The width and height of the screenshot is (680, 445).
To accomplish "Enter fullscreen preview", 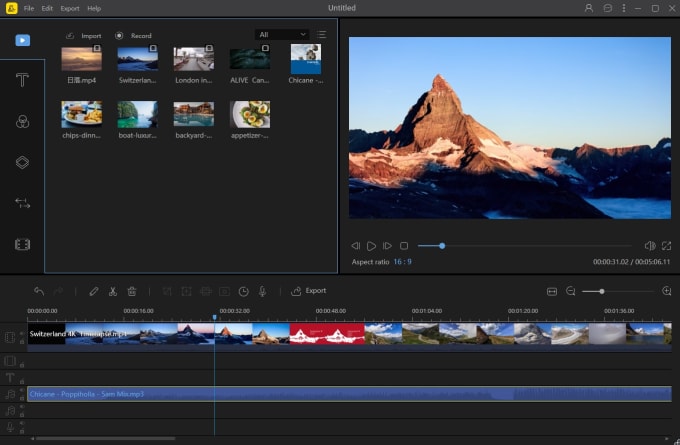I will (667, 246).
